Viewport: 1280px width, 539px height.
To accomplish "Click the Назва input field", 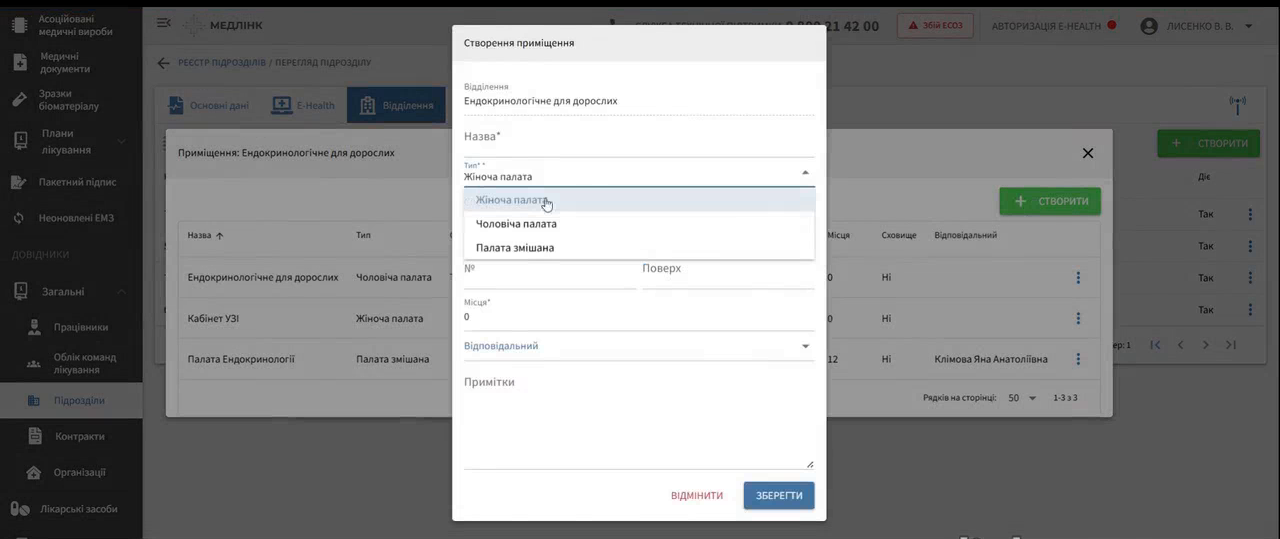I will pyautogui.click(x=639, y=140).
